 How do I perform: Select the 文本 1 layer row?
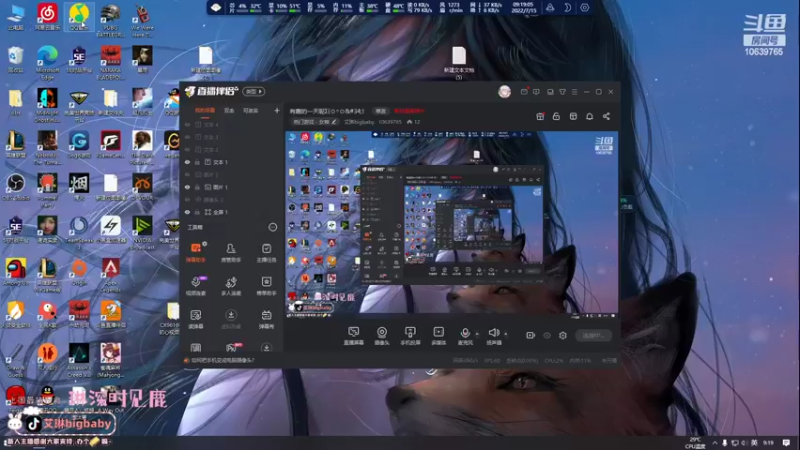[232, 162]
